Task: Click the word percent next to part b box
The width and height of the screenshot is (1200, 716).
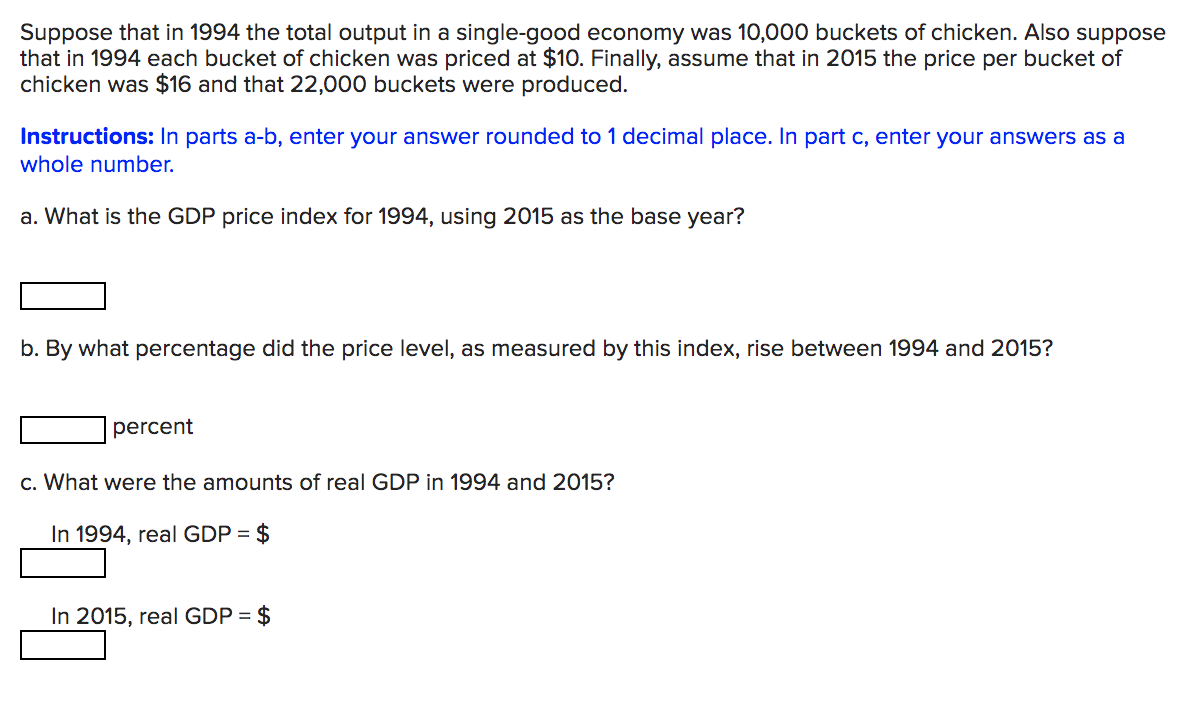Action: 153,427
